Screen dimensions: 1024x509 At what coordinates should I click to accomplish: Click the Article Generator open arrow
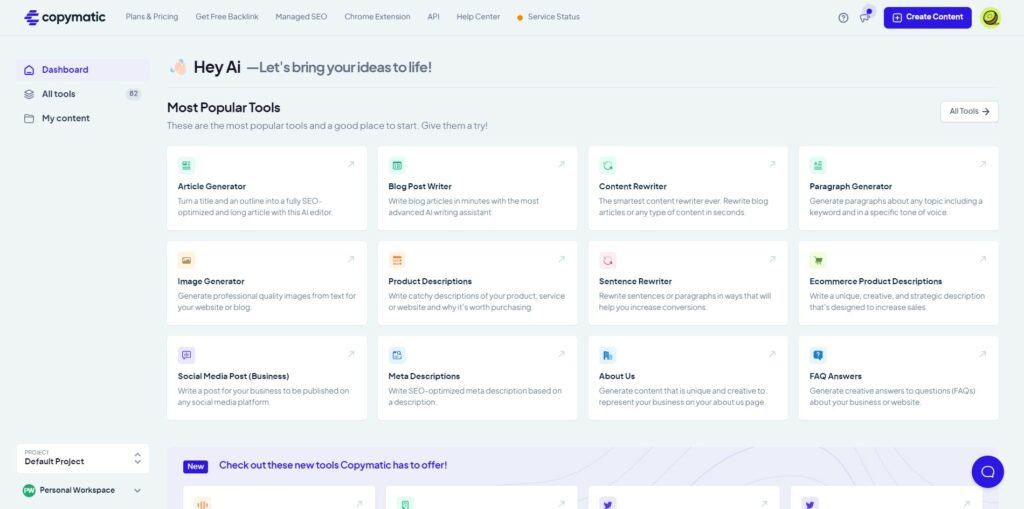click(x=351, y=164)
